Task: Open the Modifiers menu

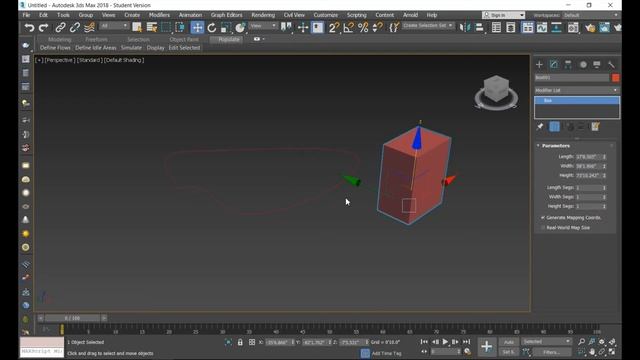Action: pyautogui.click(x=159, y=15)
